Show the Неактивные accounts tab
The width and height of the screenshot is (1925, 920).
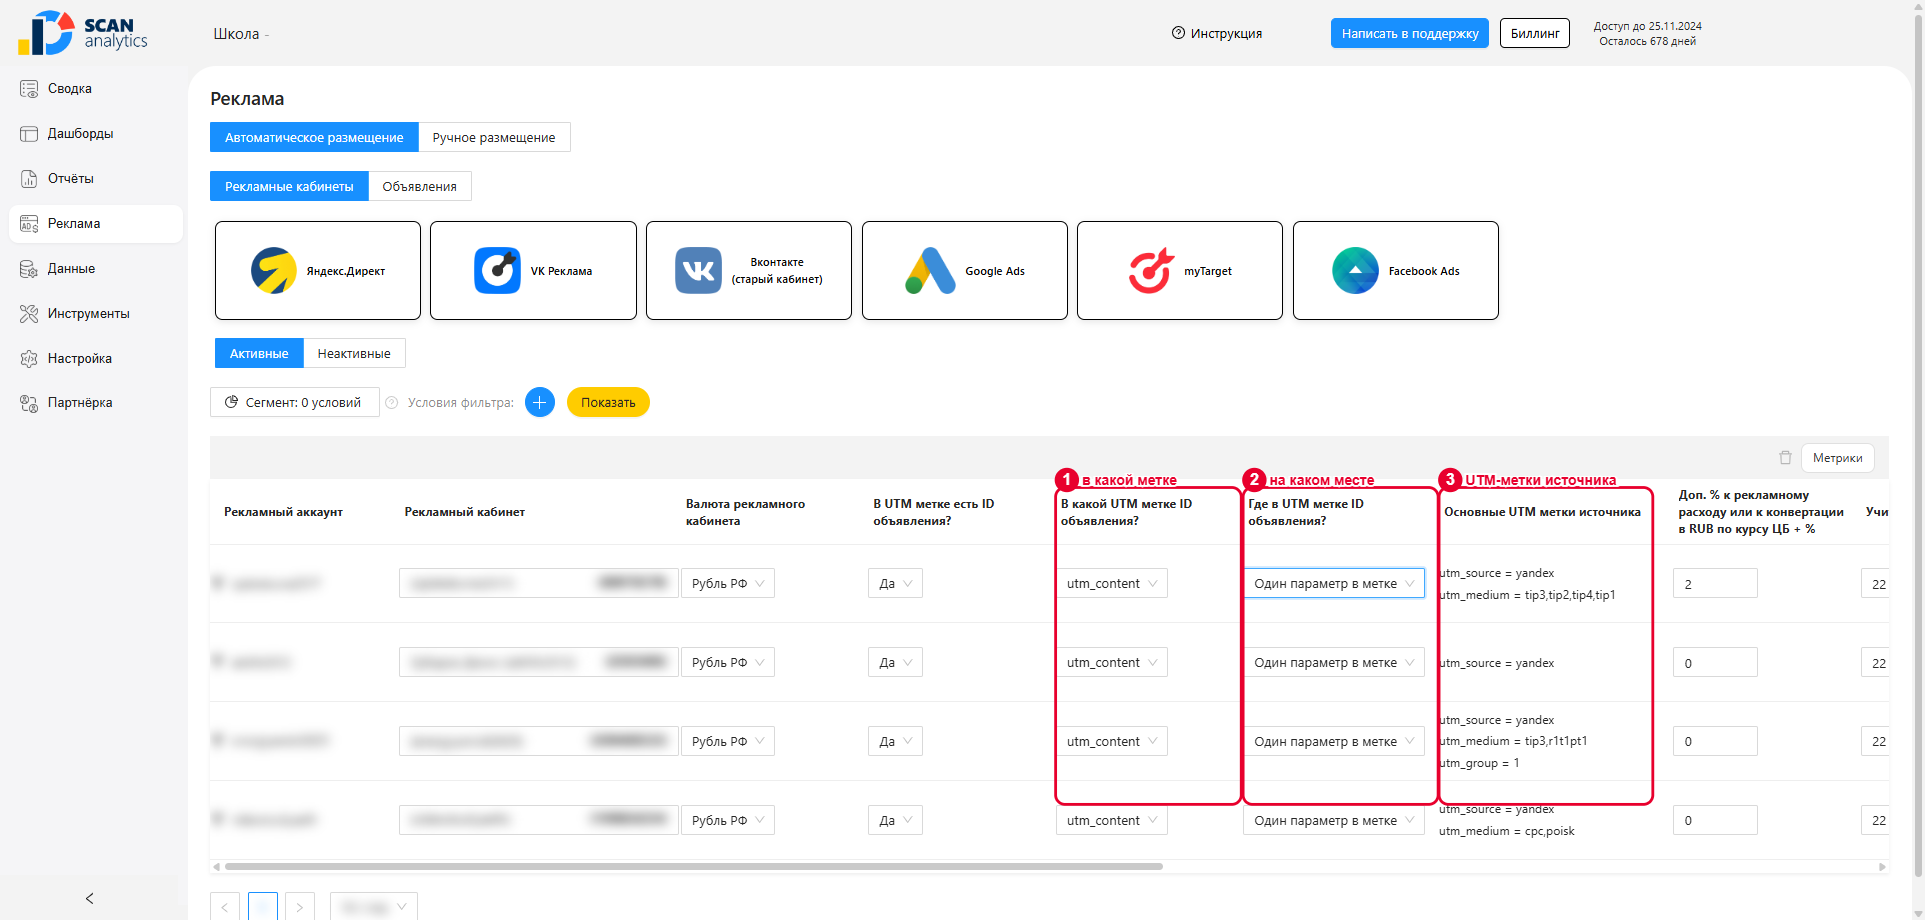coord(354,353)
